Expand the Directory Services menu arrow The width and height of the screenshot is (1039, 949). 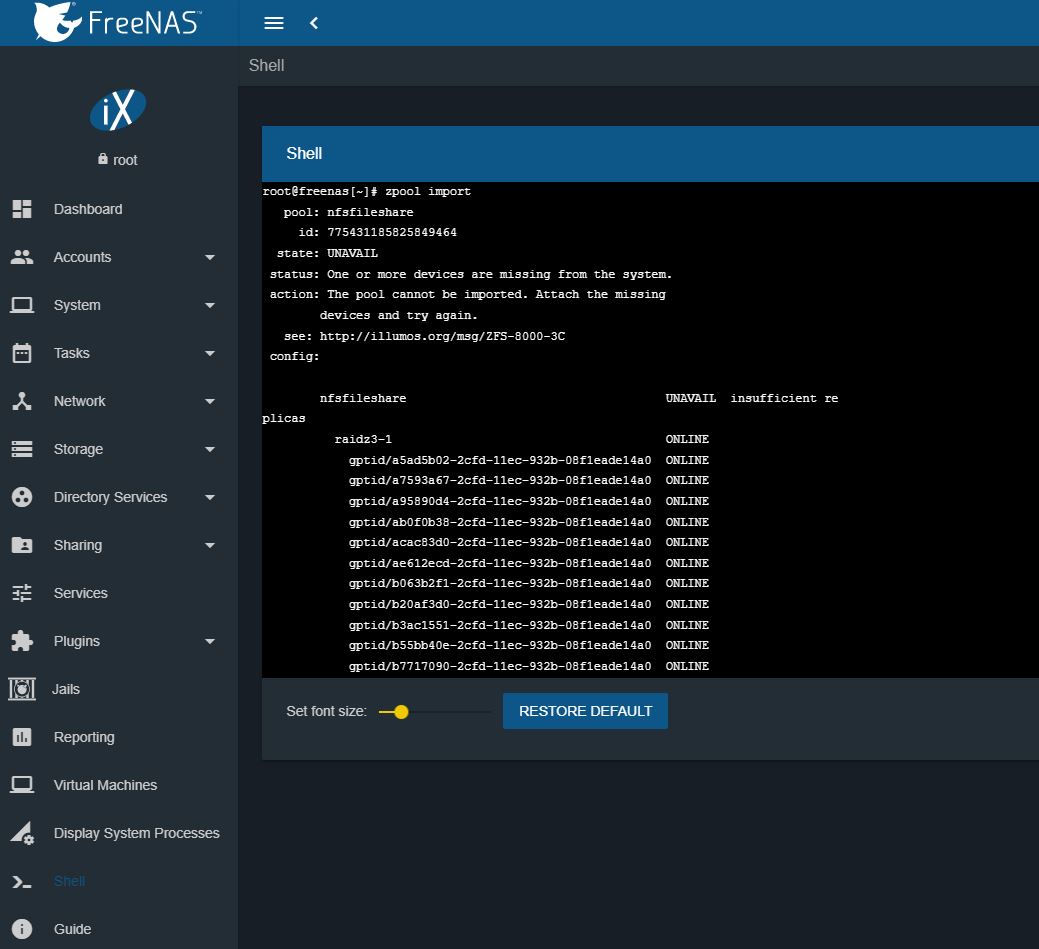pyautogui.click(x=210, y=497)
